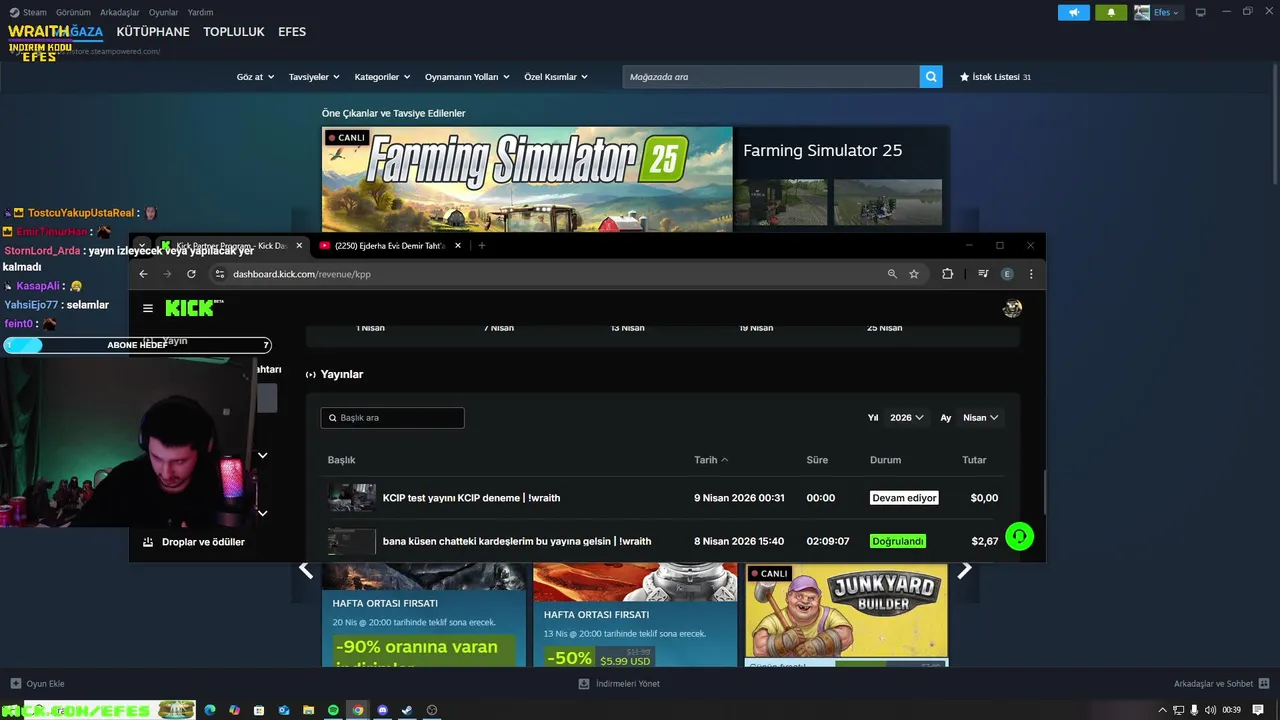Open the year 2026 dropdown

point(907,418)
